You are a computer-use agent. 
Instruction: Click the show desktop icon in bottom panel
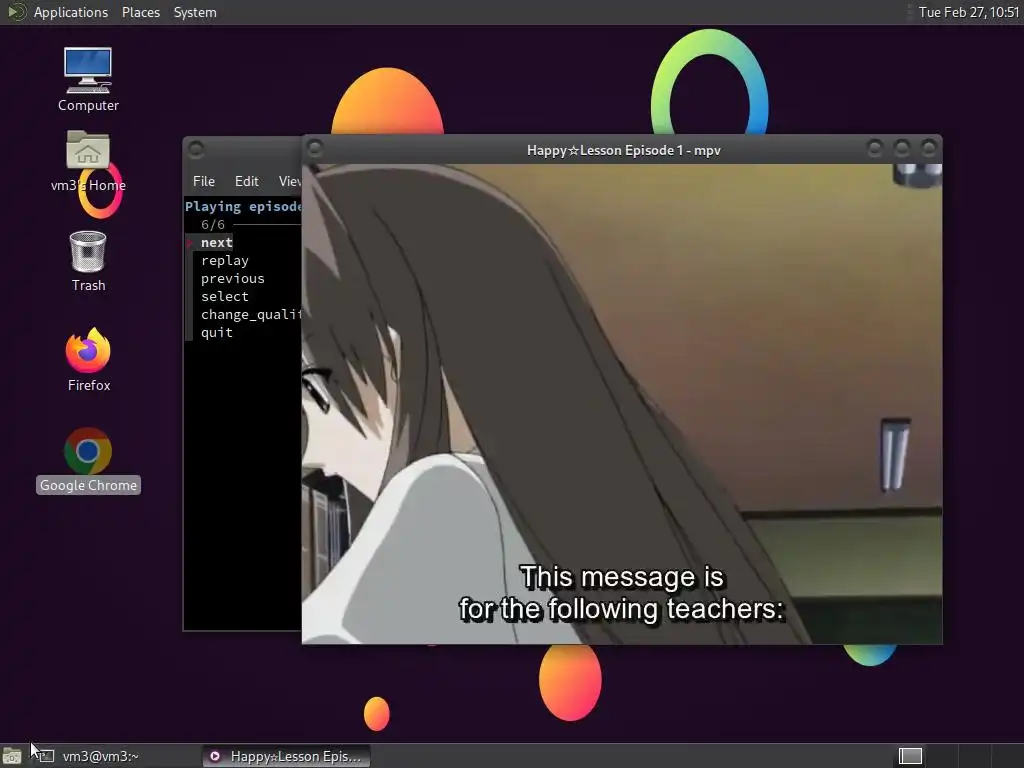[x=12, y=756]
